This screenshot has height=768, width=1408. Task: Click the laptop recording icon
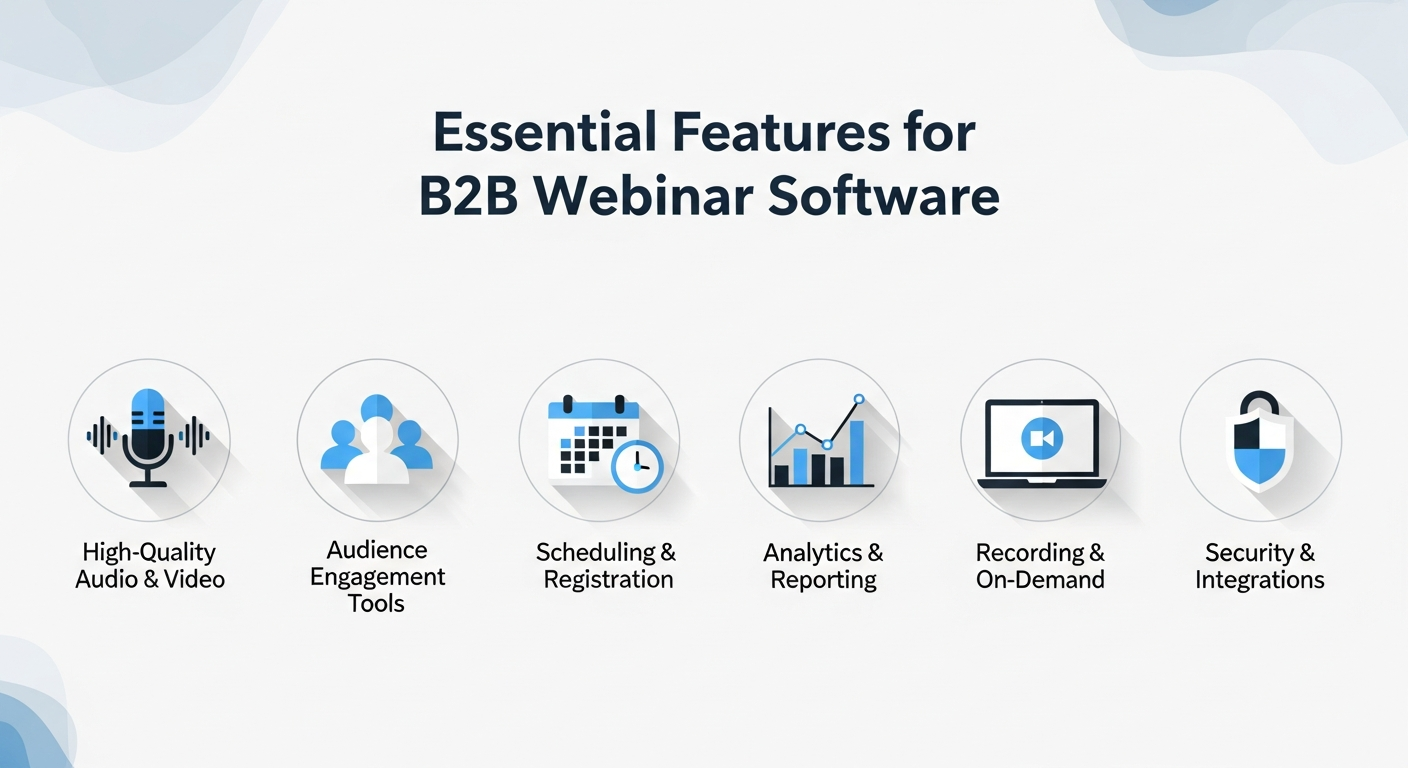pyautogui.click(x=1040, y=440)
